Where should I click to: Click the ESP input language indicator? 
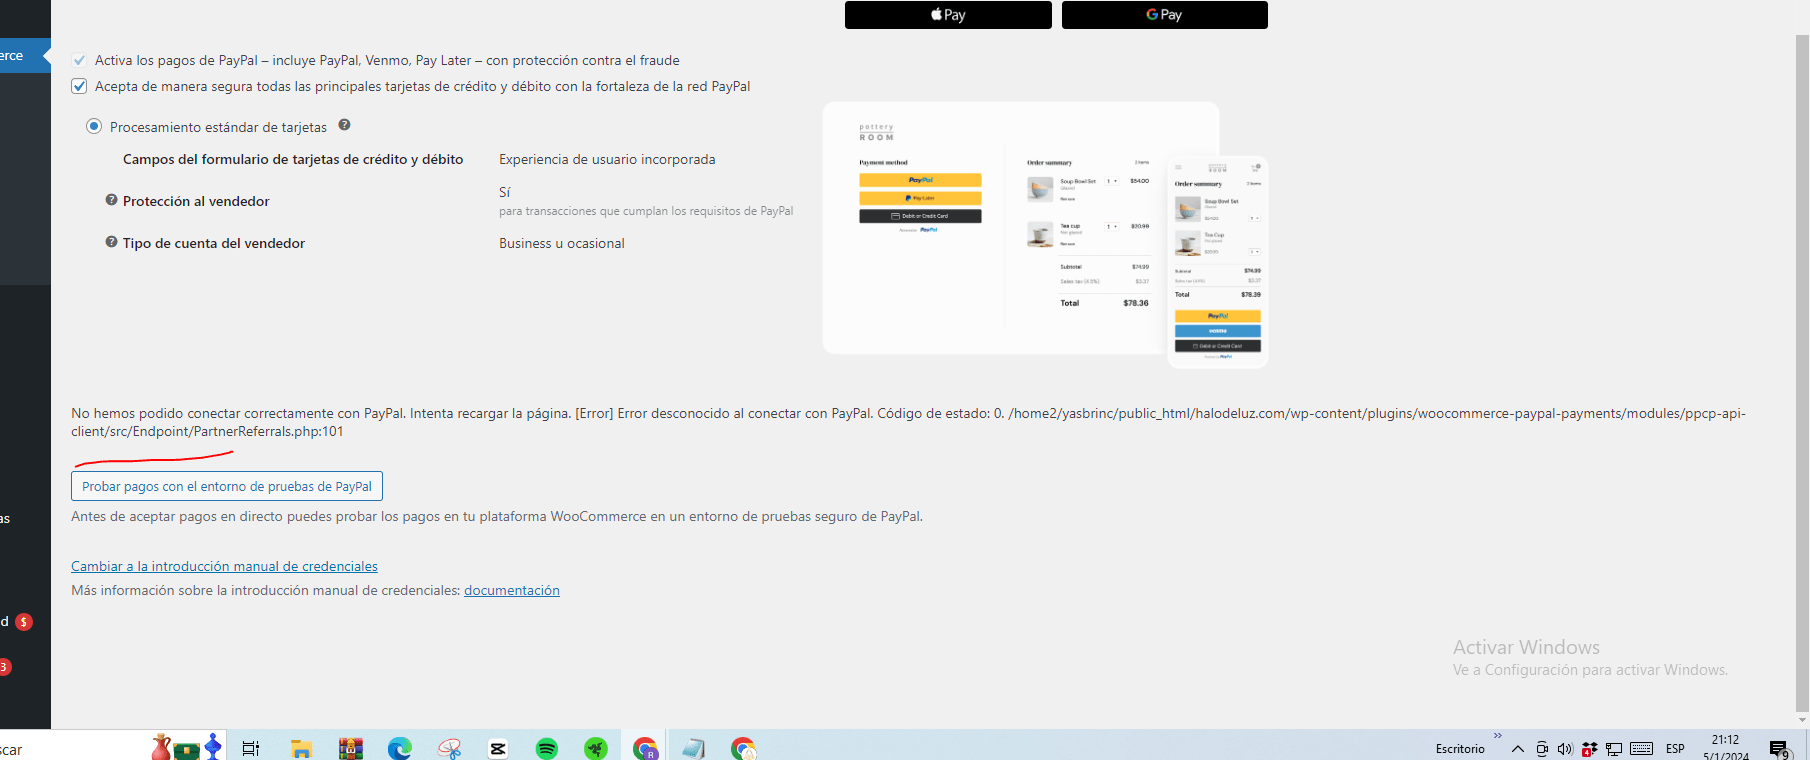1675,748
